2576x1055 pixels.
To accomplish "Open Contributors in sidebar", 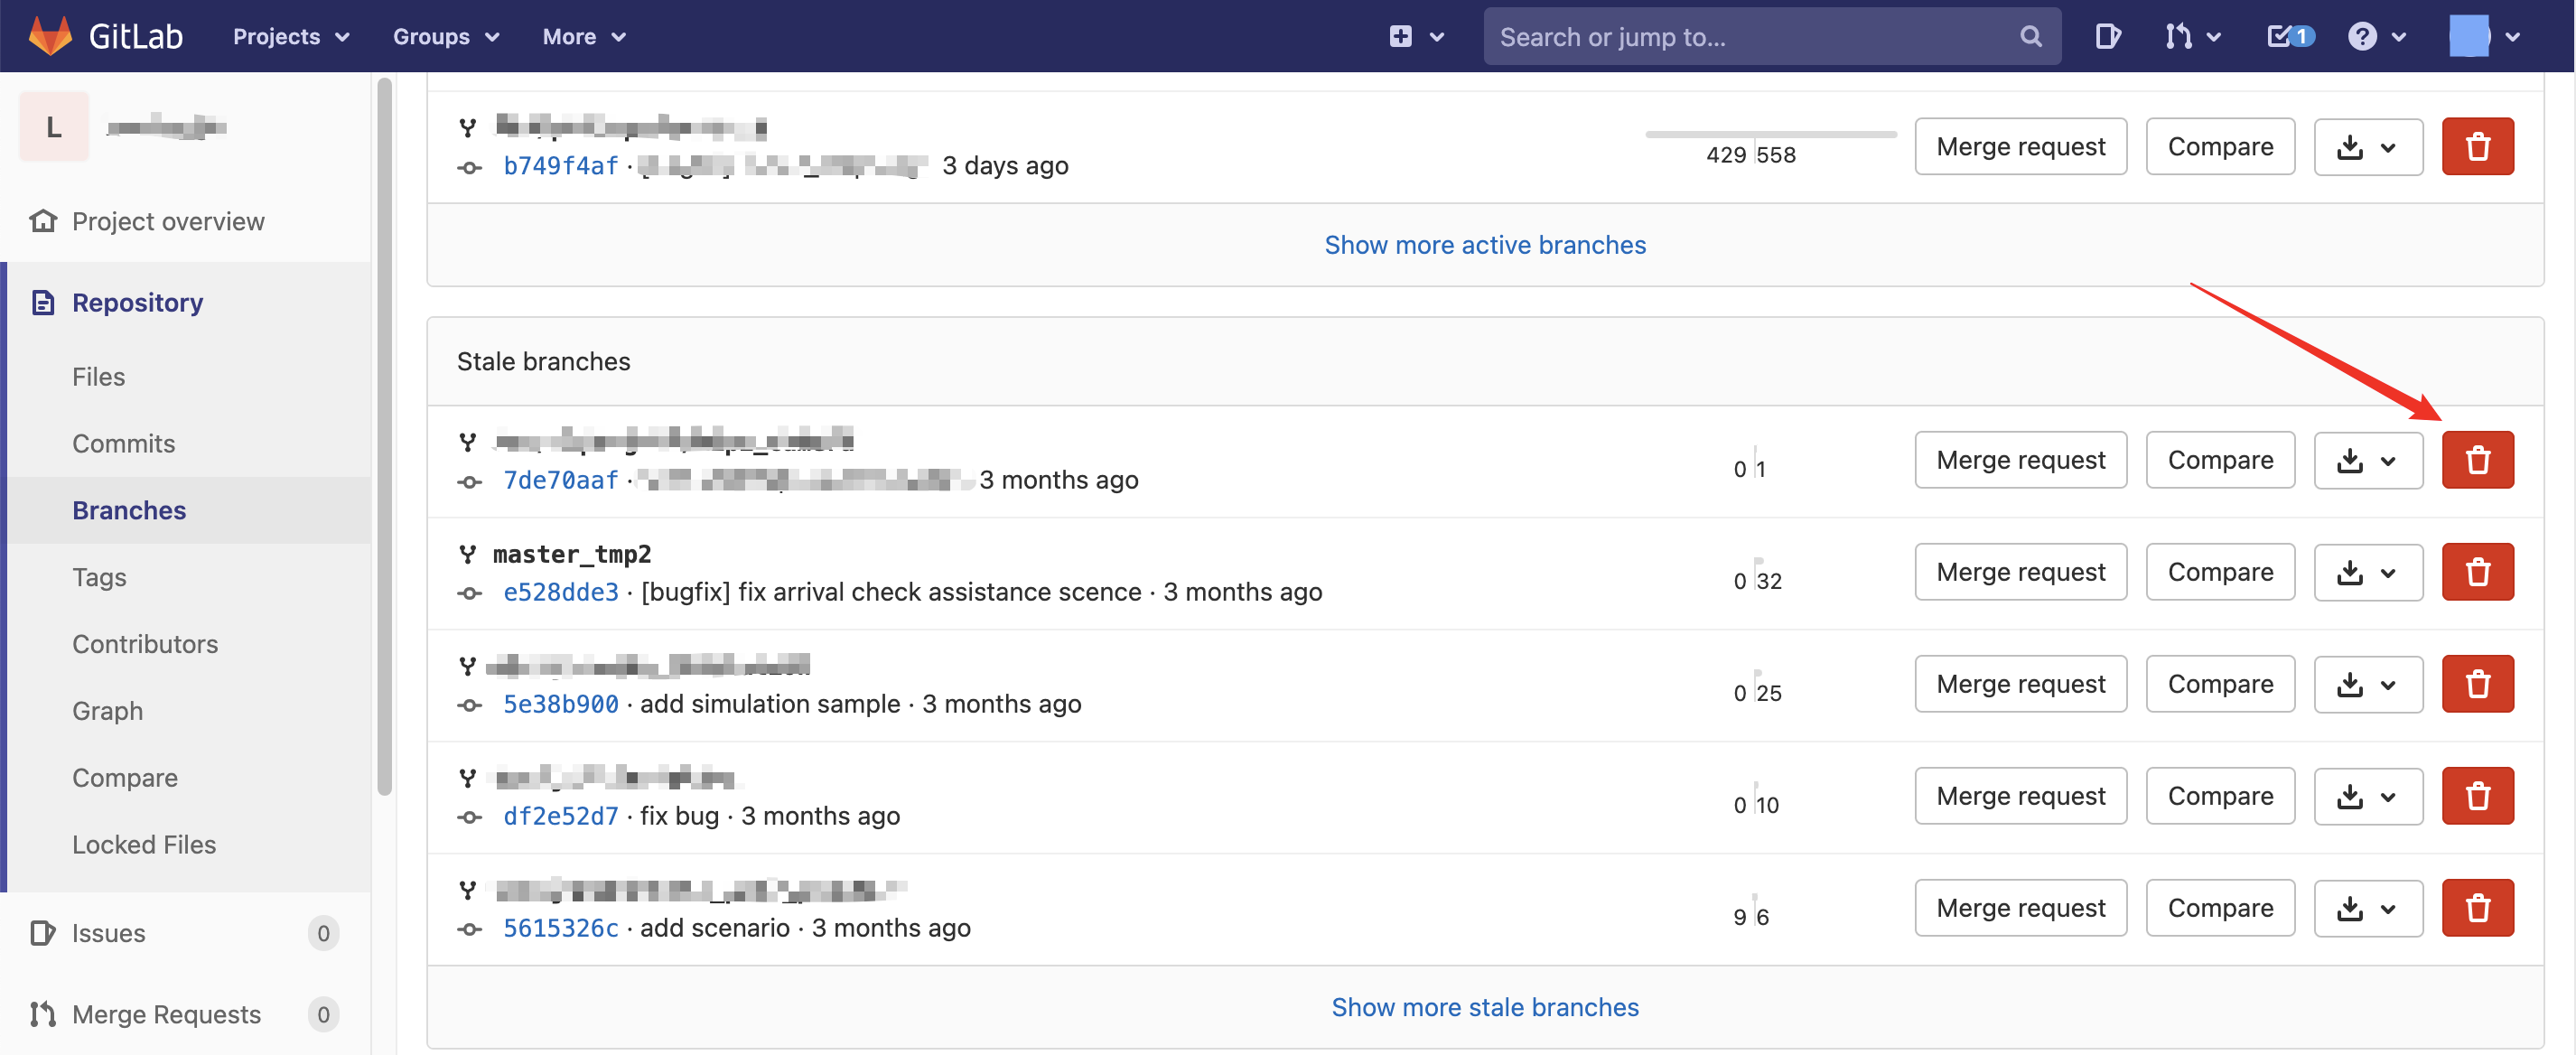I will [x=145, y=645].
